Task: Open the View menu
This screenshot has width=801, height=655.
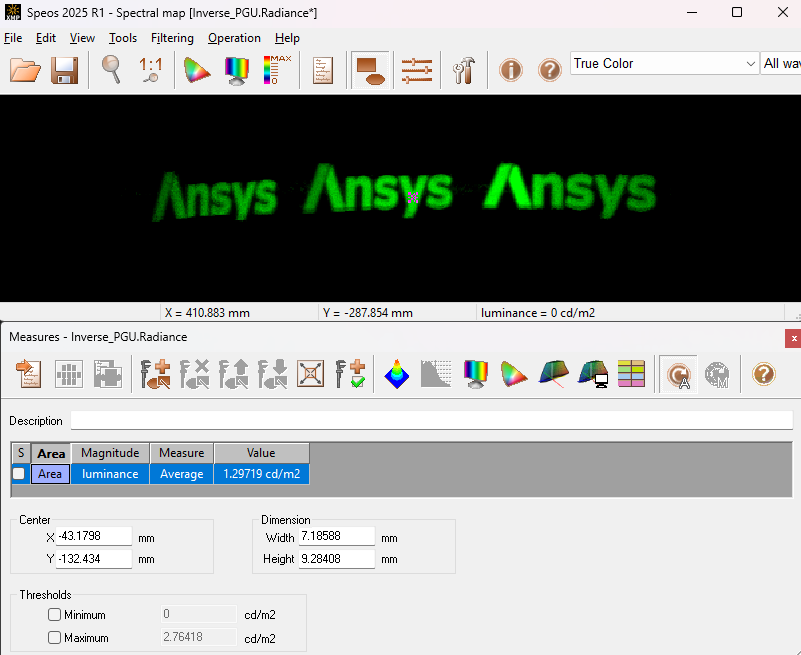Action: point(82,38)
